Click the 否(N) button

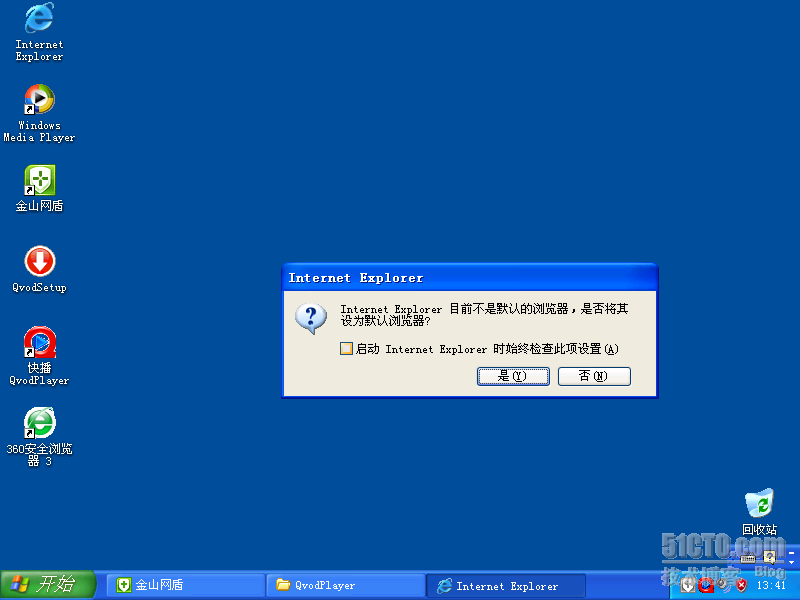pos(594,377)
